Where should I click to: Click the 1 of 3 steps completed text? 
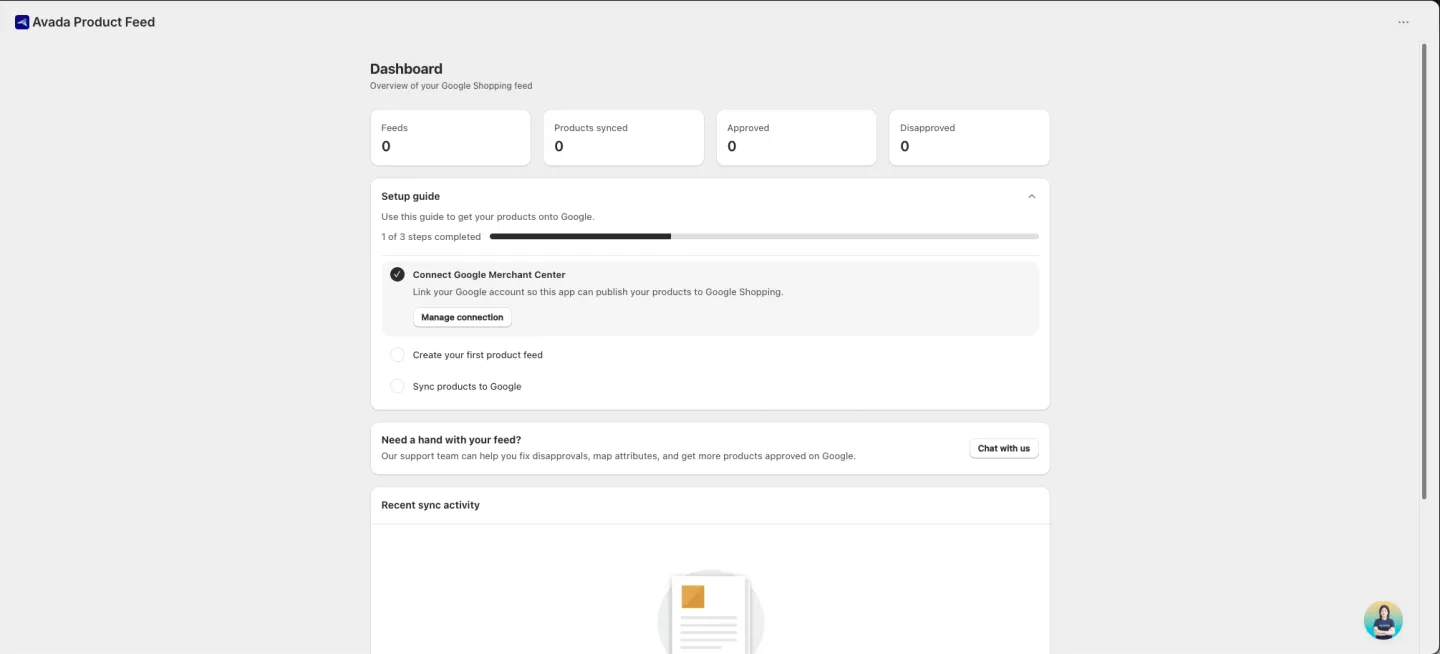431,237
